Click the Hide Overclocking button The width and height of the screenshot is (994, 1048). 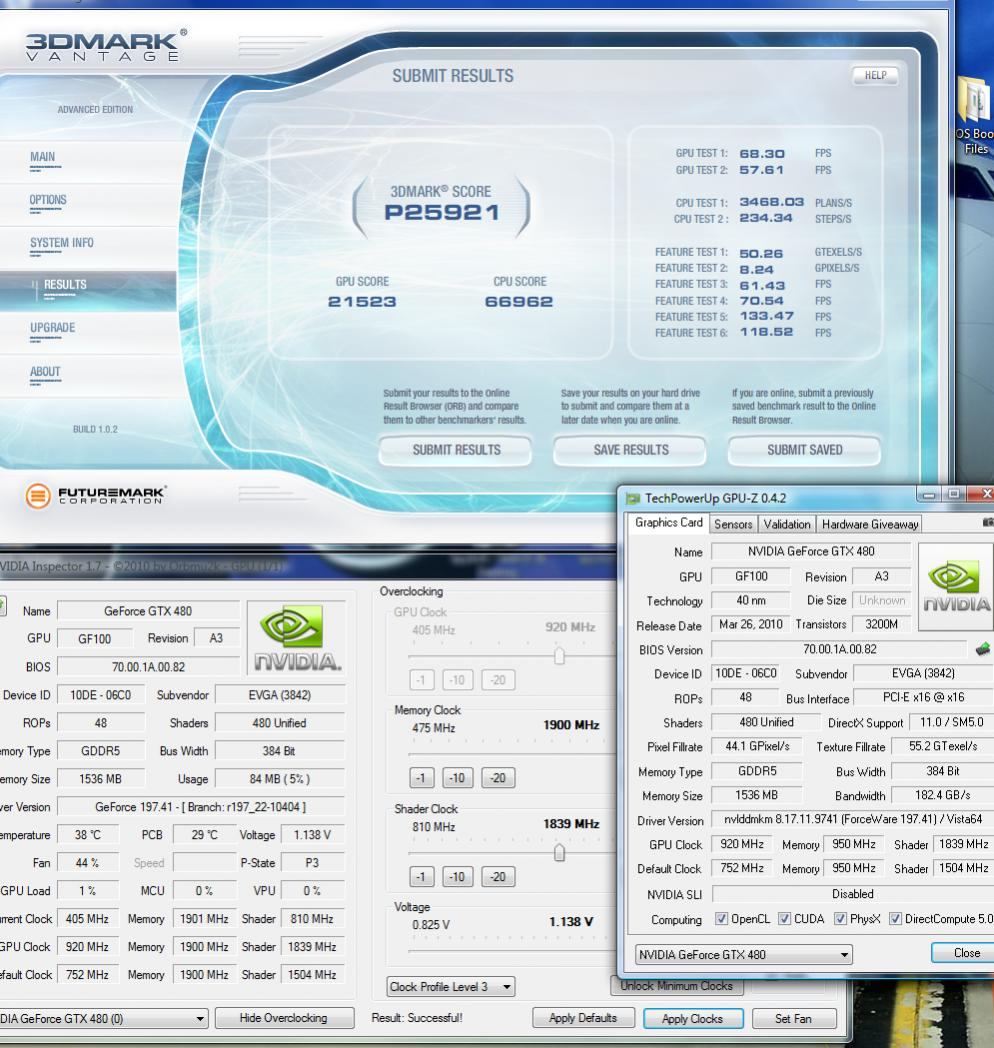(283, 1018)
